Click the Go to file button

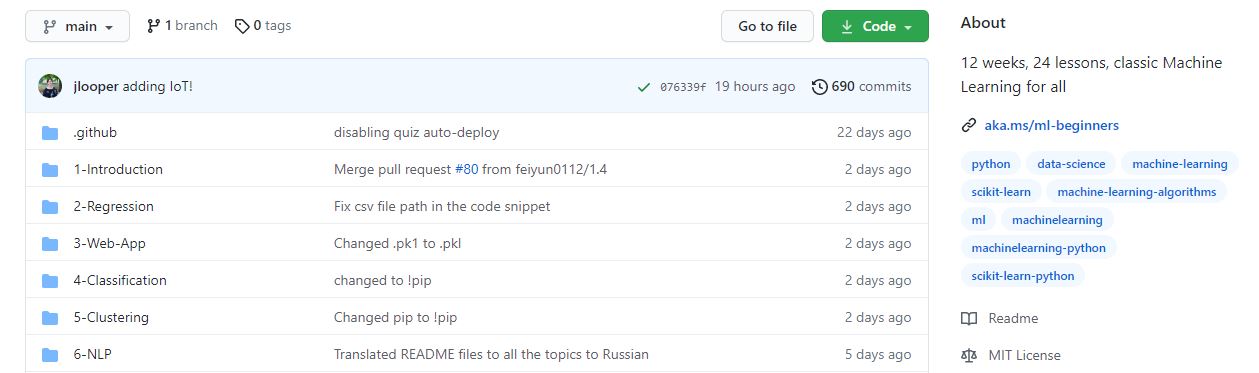pos(767,26)
